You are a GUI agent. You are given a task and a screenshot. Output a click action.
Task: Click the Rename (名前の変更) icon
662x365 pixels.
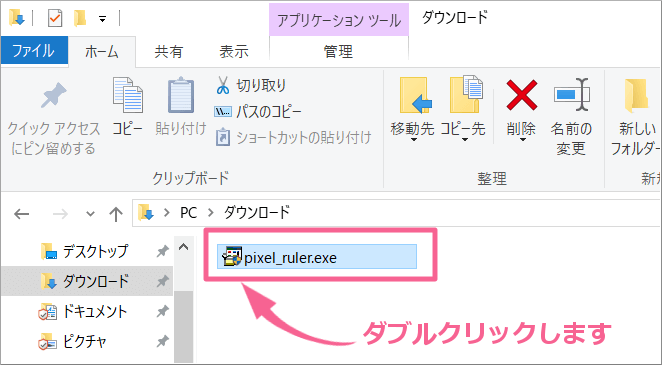point(572,95)
